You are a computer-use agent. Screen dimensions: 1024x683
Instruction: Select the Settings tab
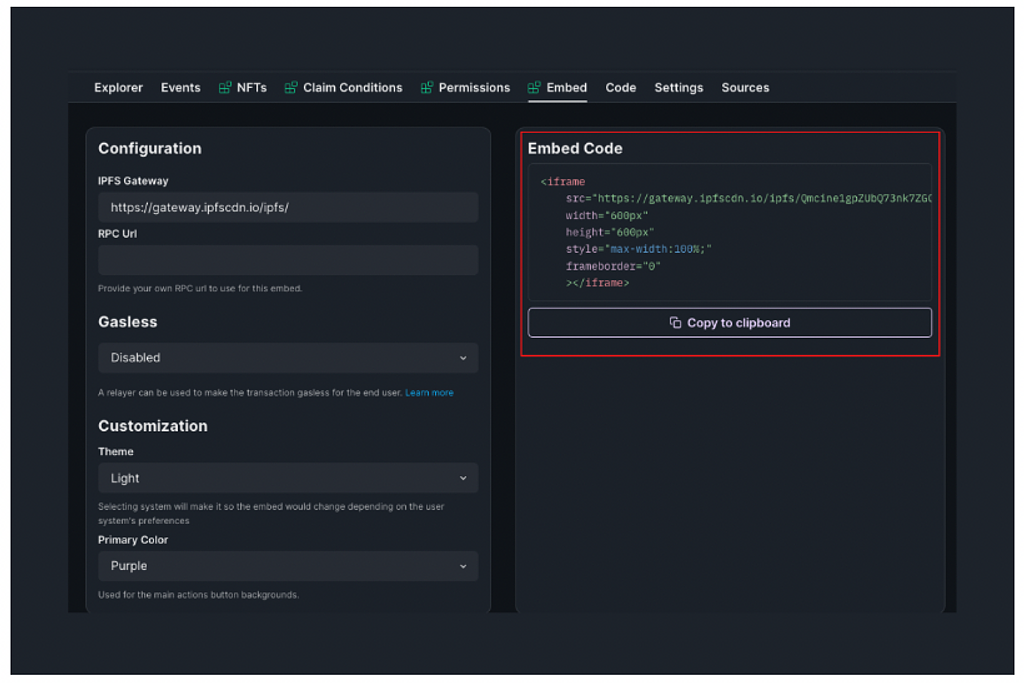click(x=678, y=88)
